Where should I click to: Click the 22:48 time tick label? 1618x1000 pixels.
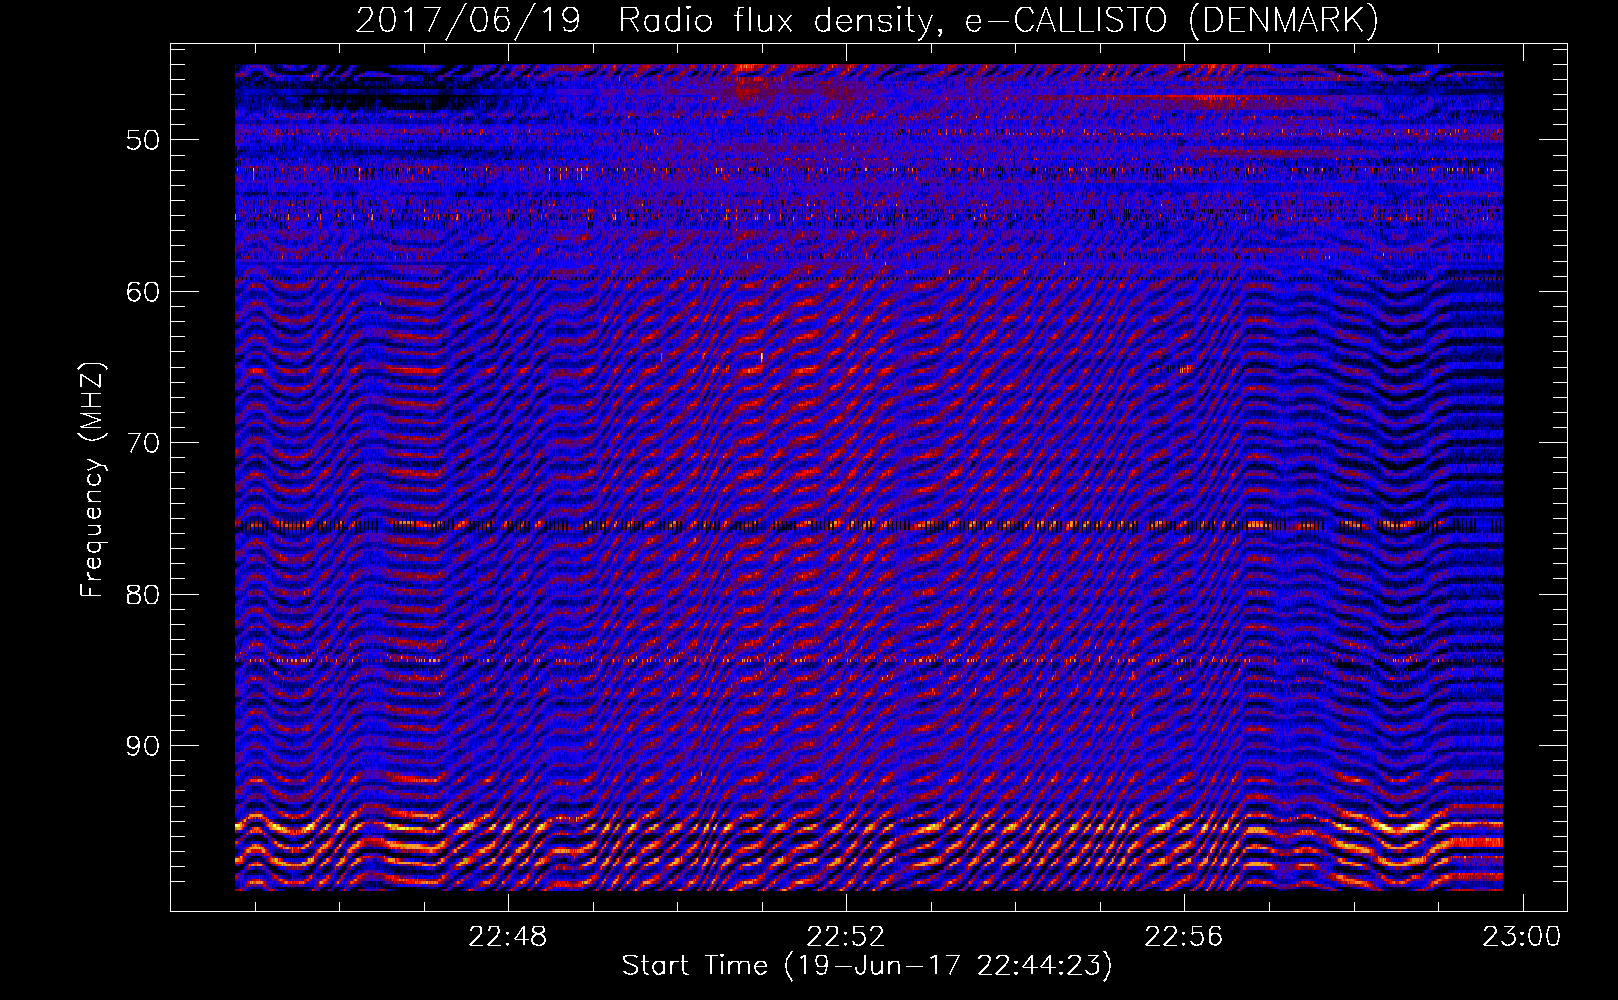tap(508, 937)
